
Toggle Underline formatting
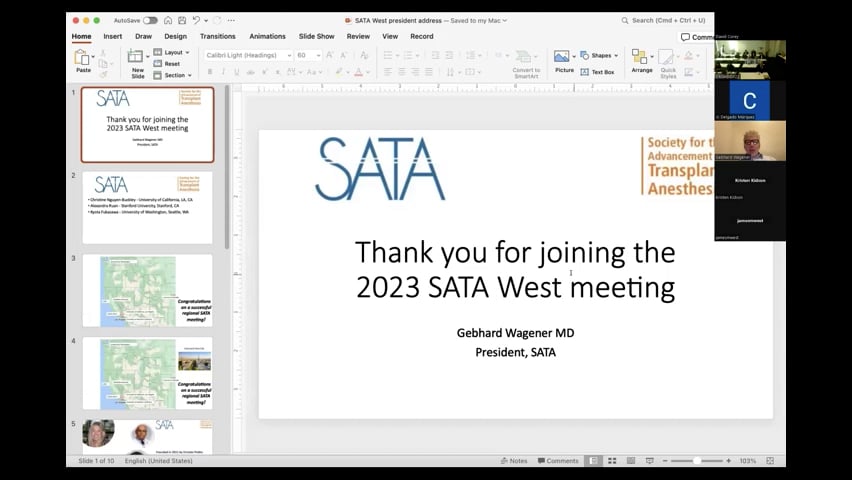click(x=236, y=72)
